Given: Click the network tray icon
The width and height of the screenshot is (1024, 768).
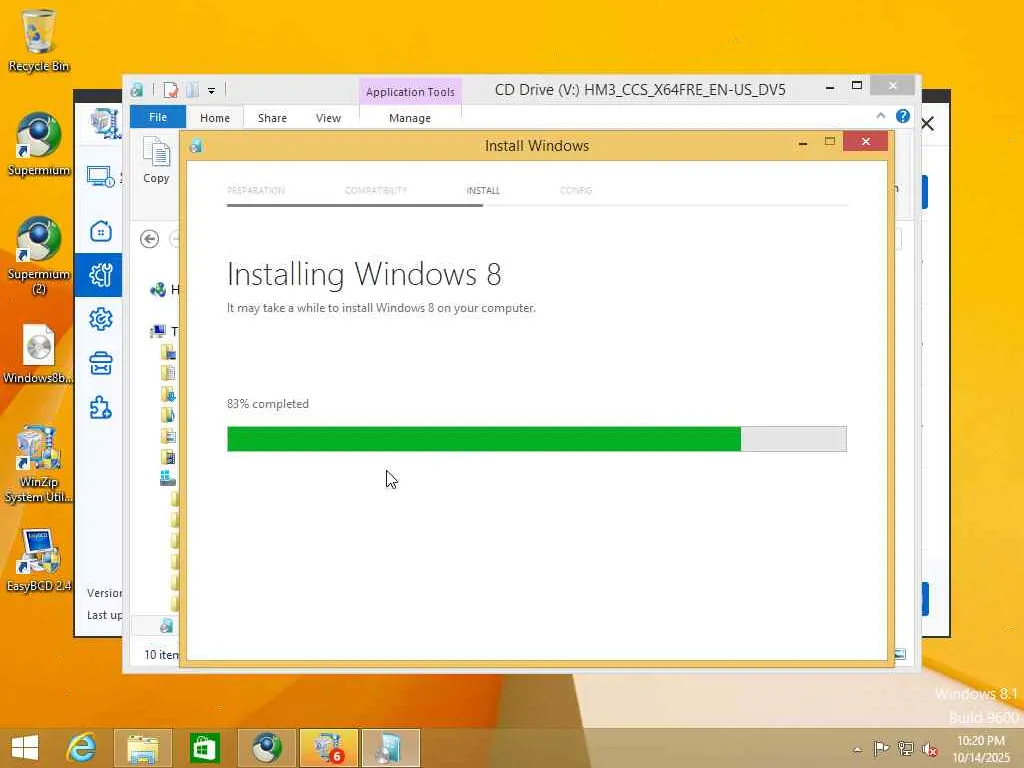Looking at the screenshot, I should coord(905,748).
